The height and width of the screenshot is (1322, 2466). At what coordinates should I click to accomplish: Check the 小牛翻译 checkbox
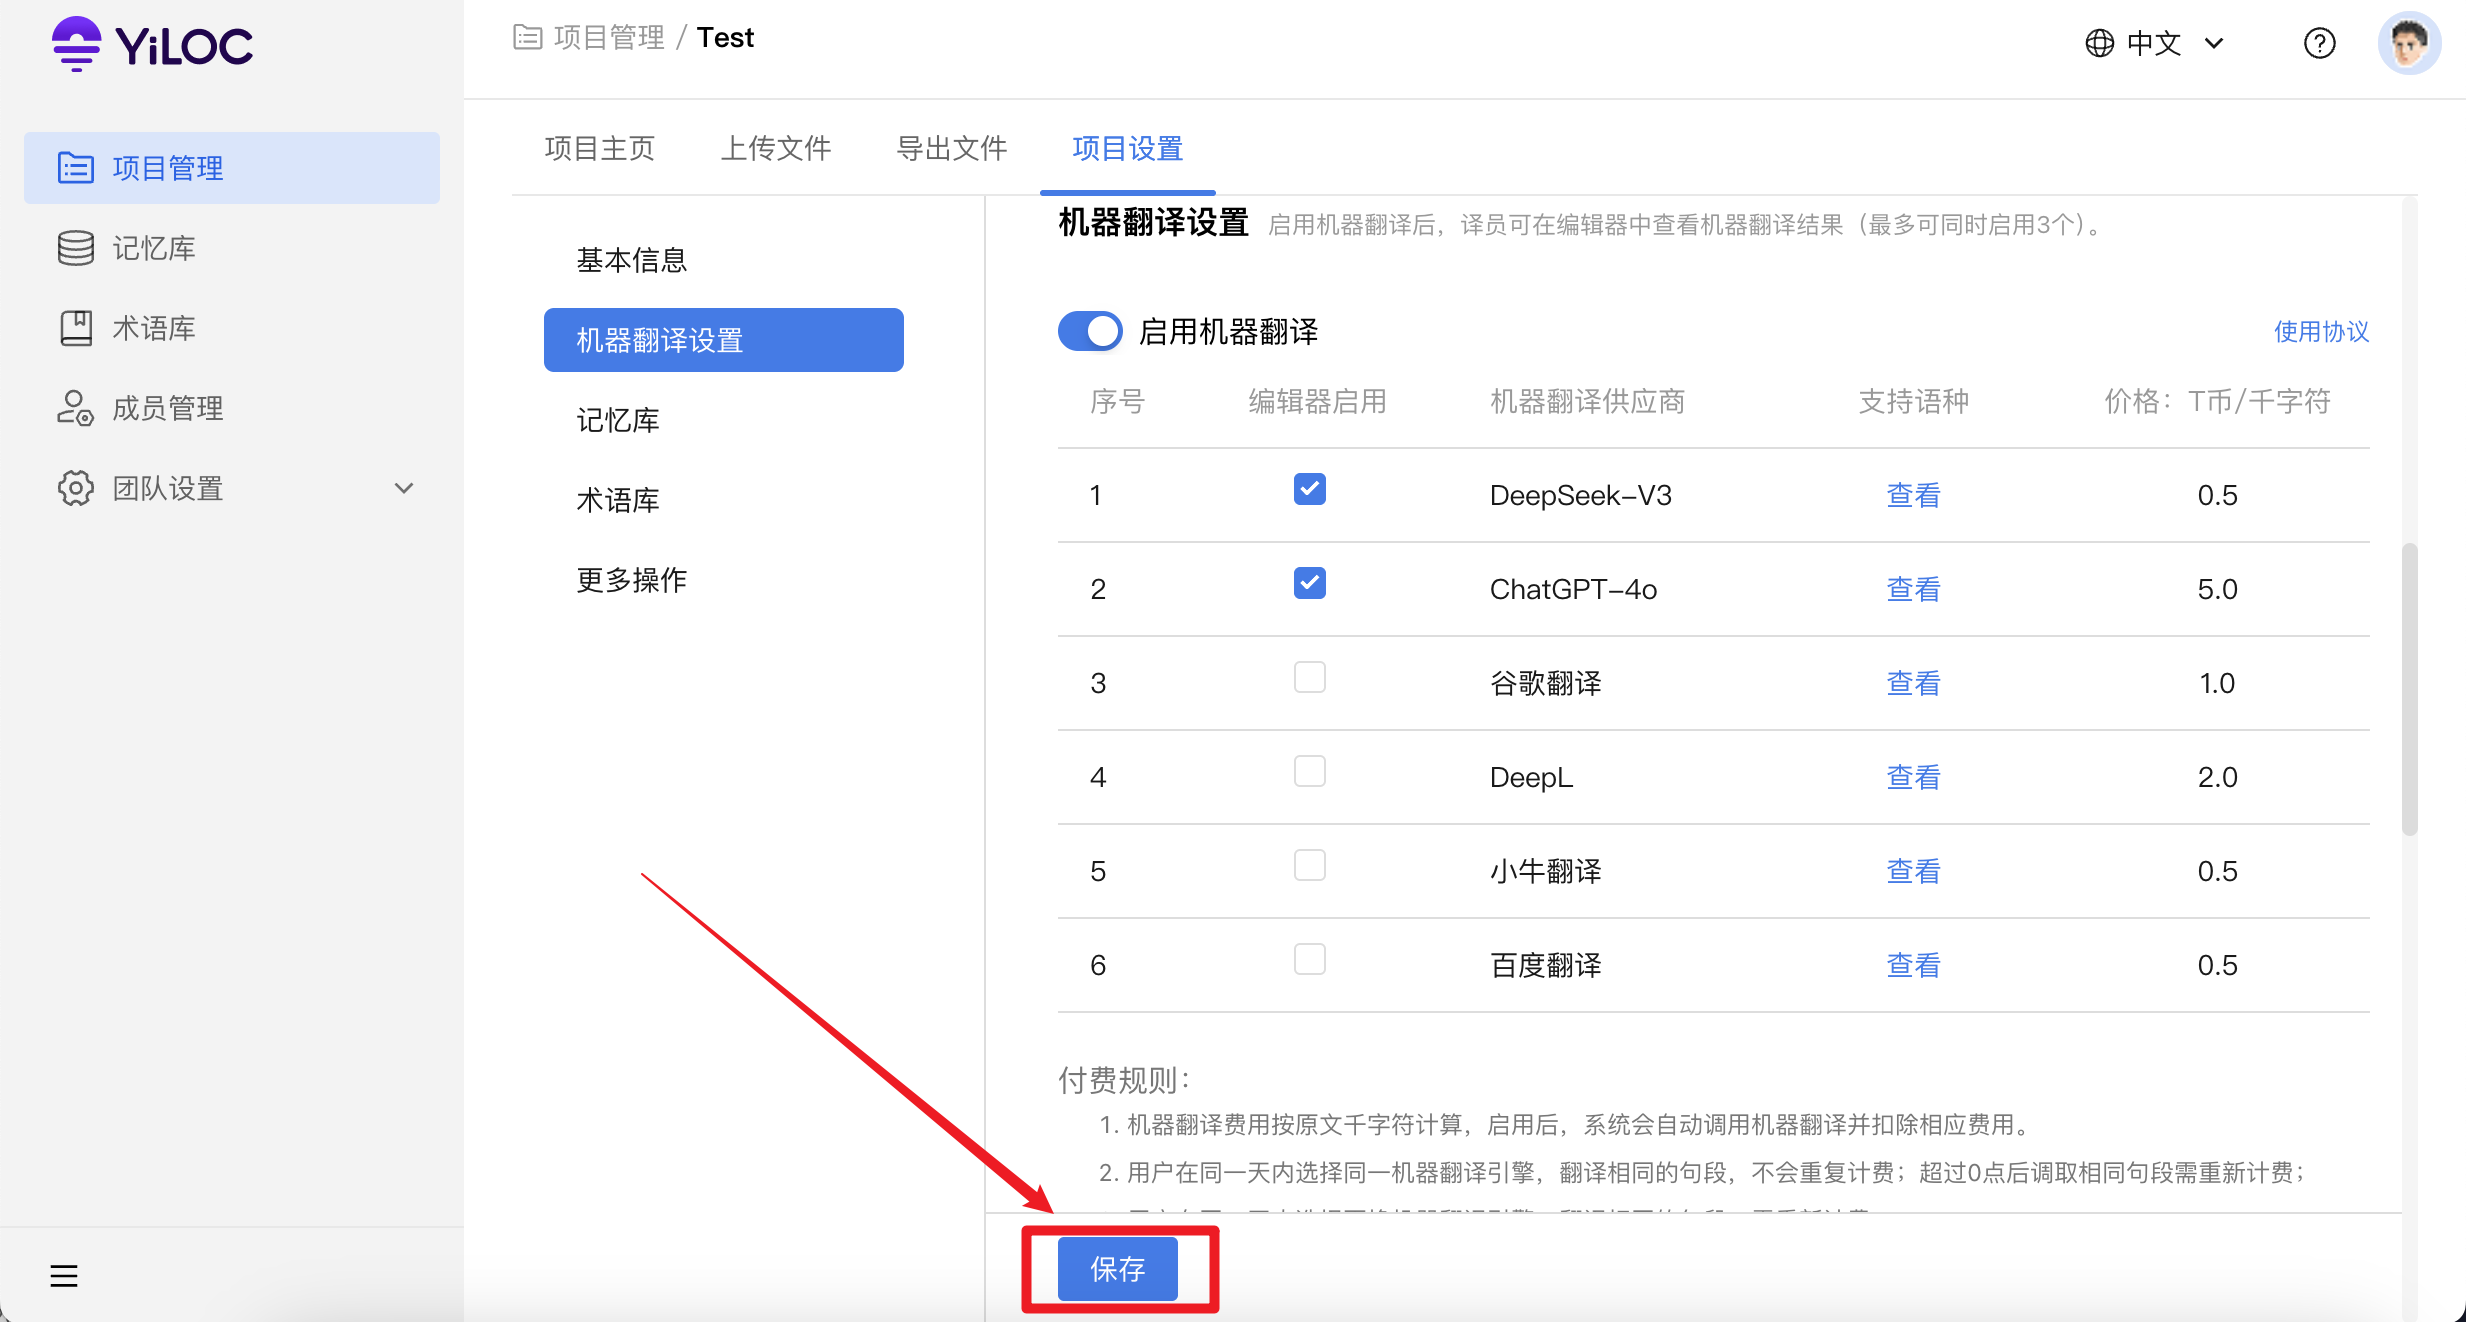(1309, 865)
